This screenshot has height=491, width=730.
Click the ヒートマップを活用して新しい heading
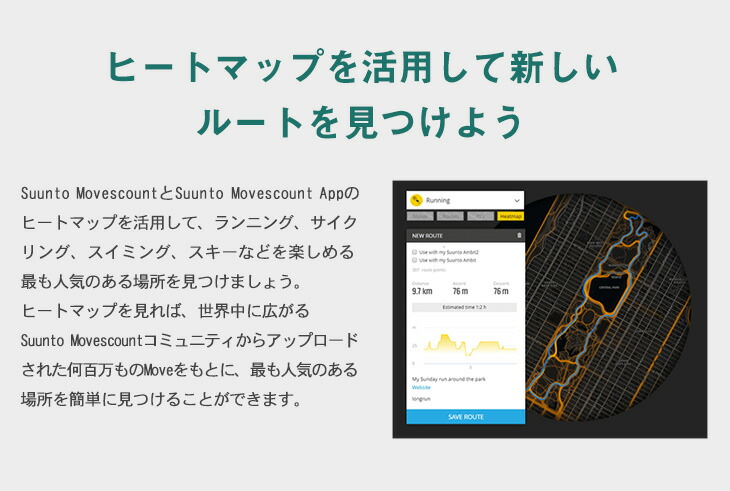[363, 67]
